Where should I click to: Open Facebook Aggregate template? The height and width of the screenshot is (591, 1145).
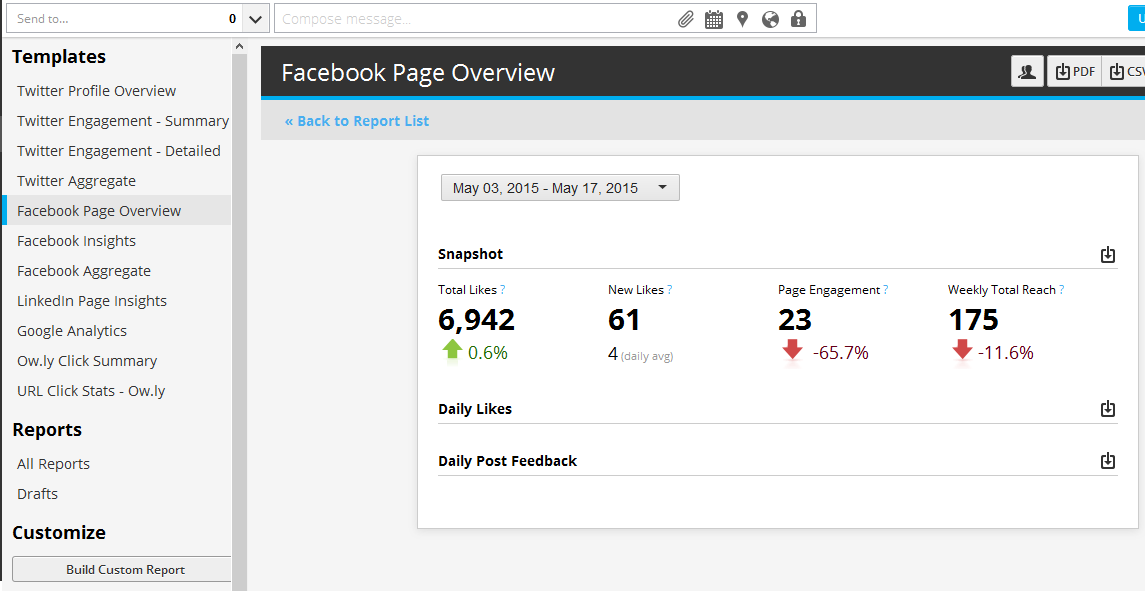84,270
